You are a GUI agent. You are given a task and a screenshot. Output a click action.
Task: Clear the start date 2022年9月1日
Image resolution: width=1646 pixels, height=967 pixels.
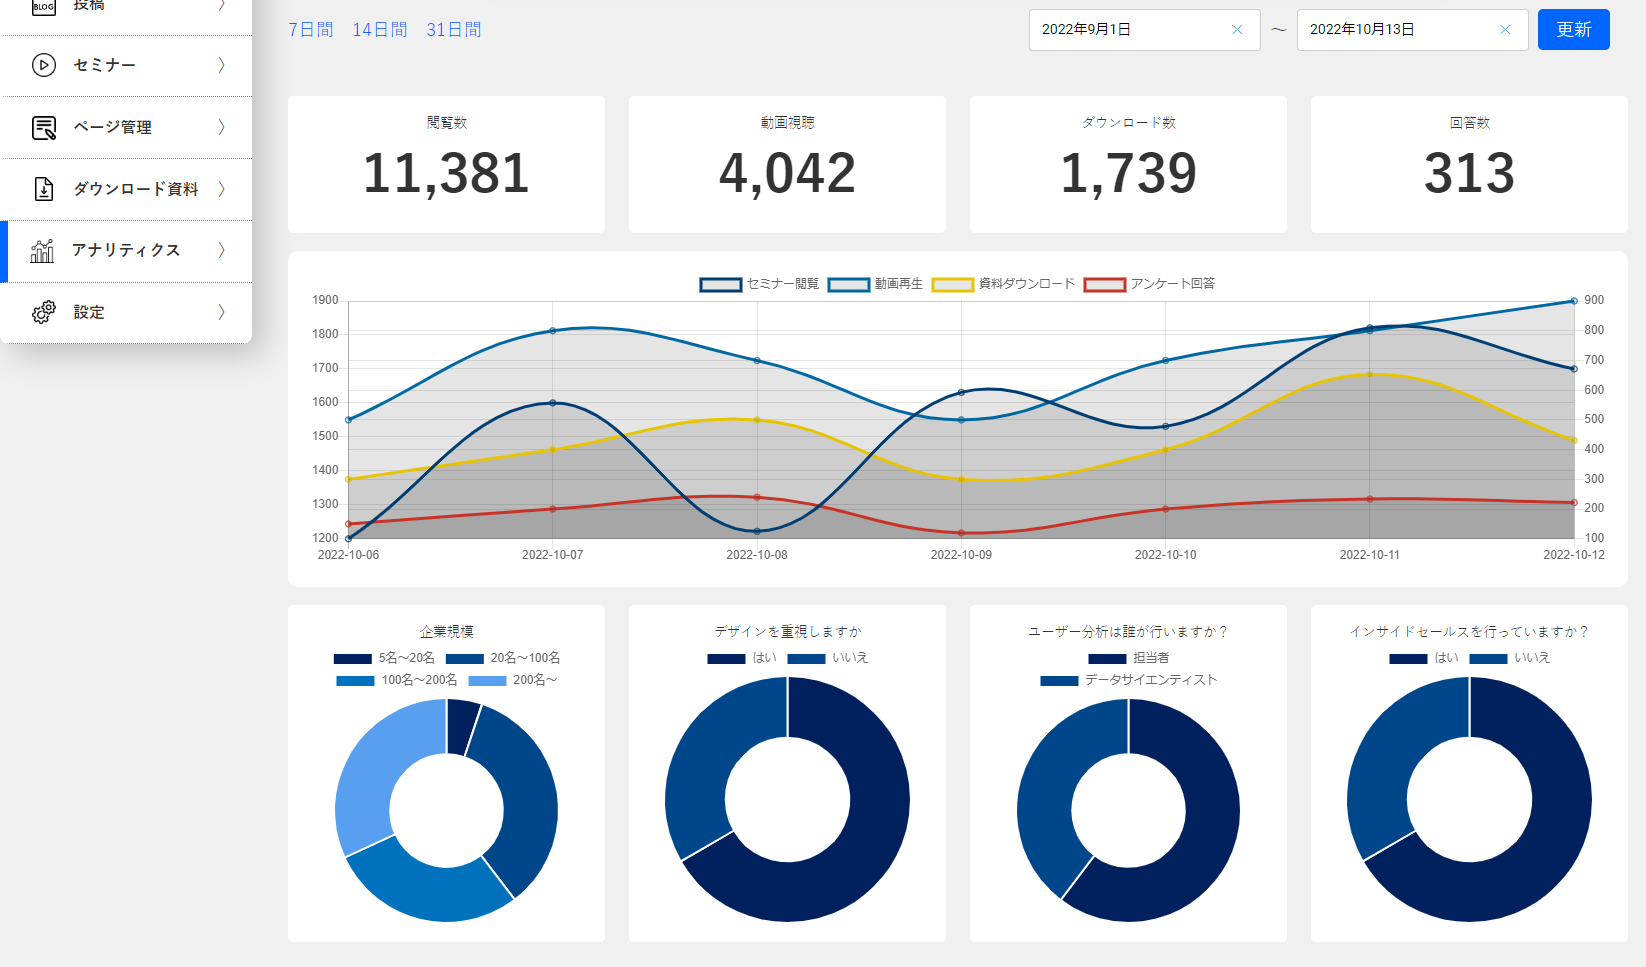click(x=1237, y=30)
